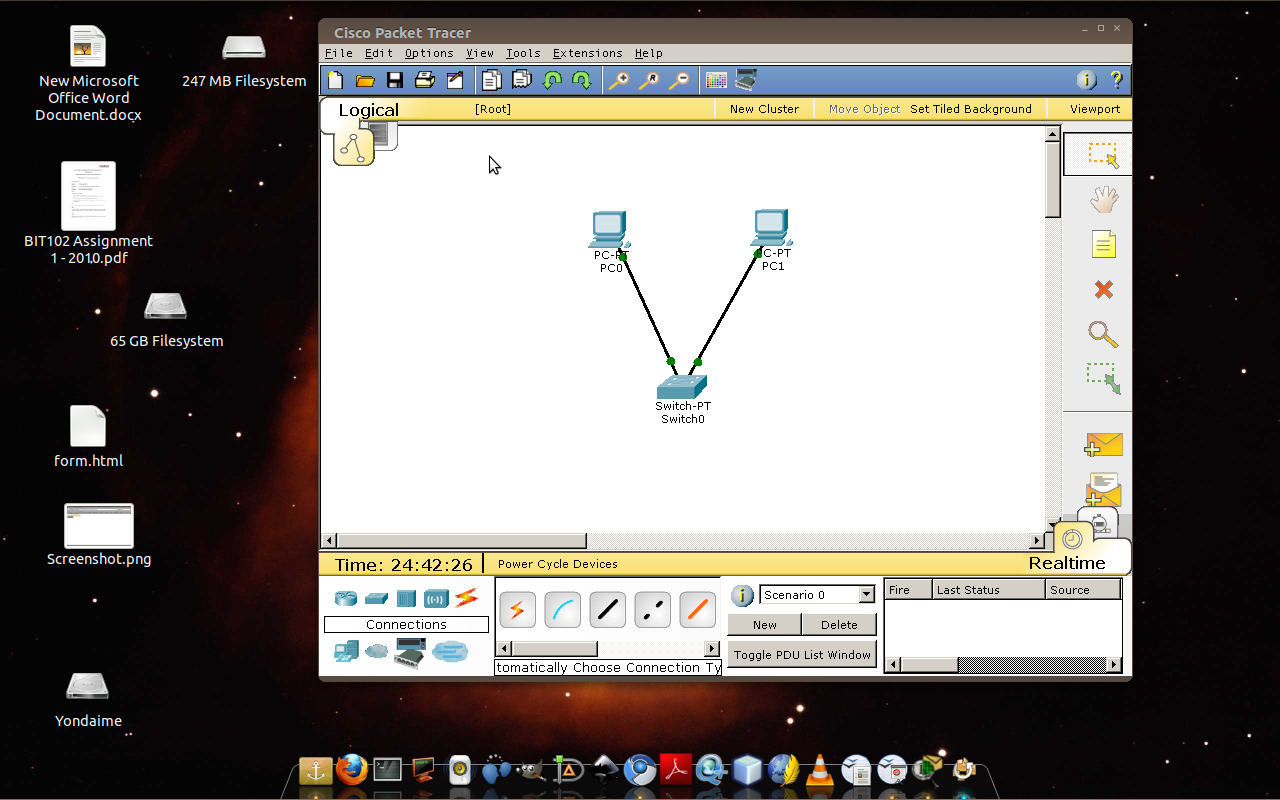
Task: Choose the Resize Shape tool
Action: point(1104,378)
